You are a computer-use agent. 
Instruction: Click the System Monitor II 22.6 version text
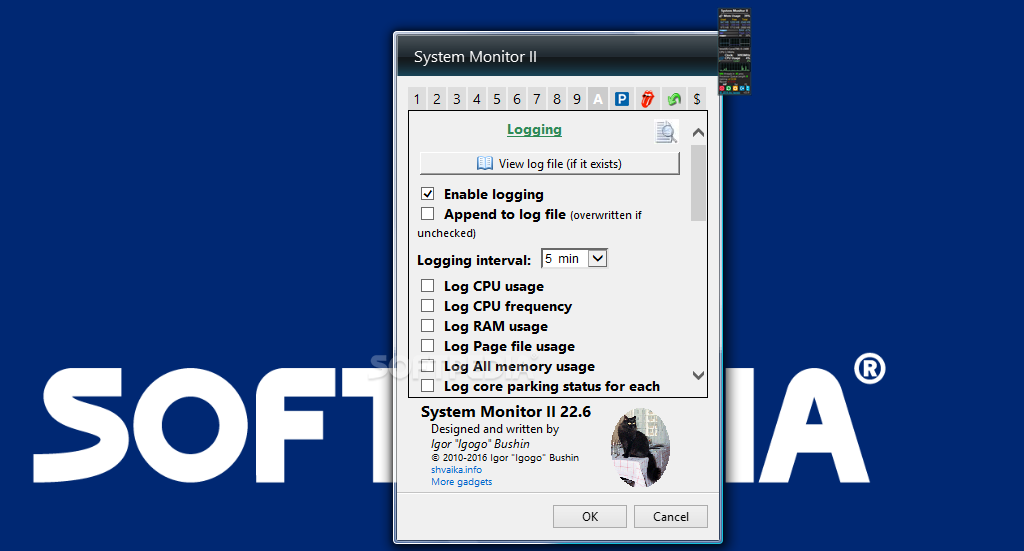click(506, 412)
